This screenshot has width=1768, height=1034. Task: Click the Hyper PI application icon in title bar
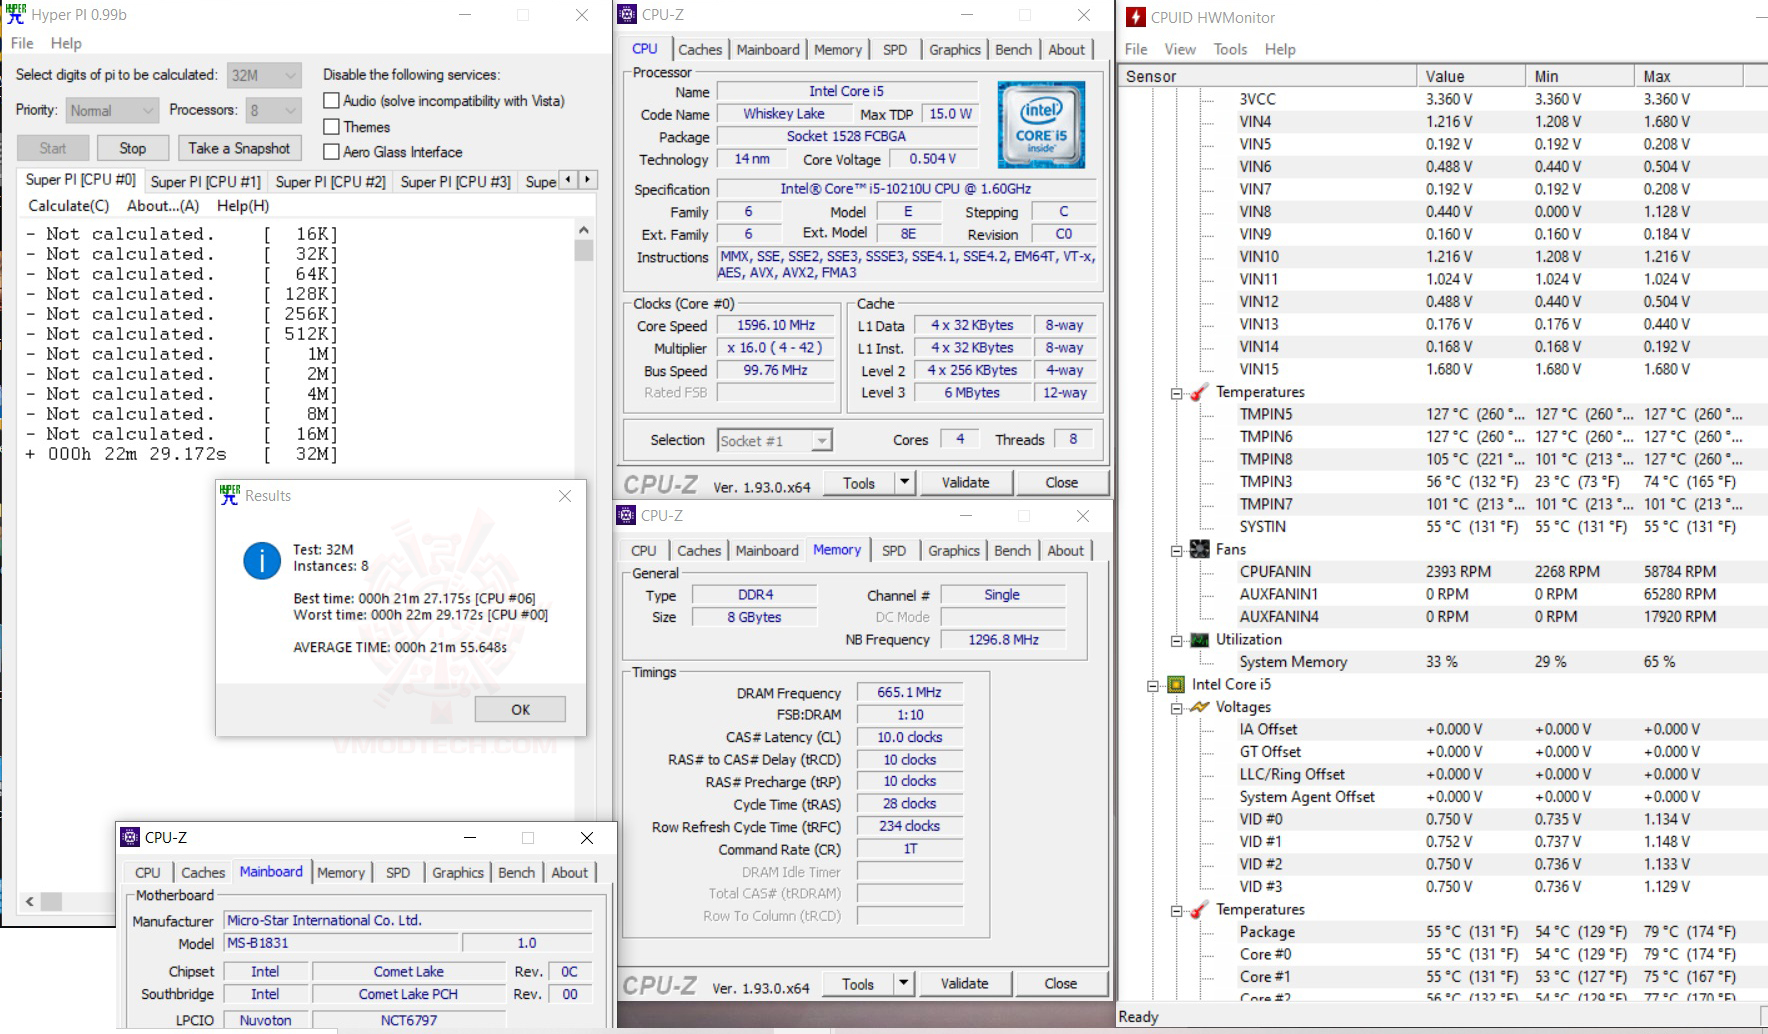click(x=14, y=14)
